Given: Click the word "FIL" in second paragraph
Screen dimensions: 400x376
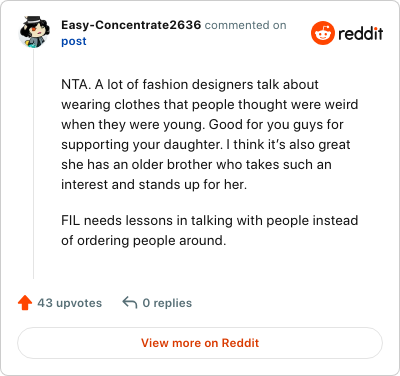Looking at the screenshot, I should (71, 220).
